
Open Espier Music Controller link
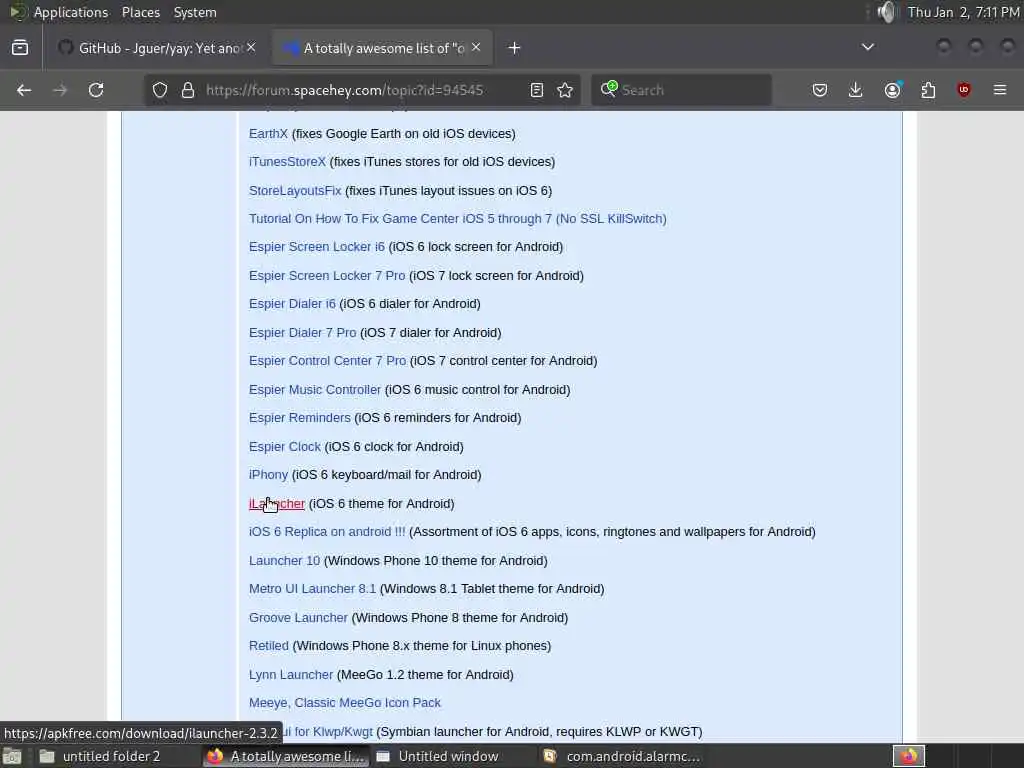click(x=314, y=390)
